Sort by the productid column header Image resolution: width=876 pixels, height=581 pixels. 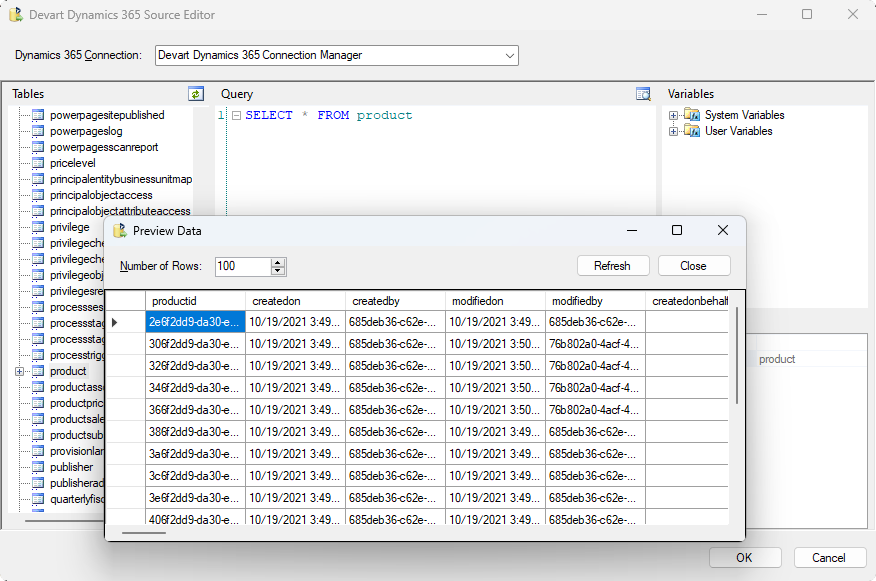coord(195,301)
